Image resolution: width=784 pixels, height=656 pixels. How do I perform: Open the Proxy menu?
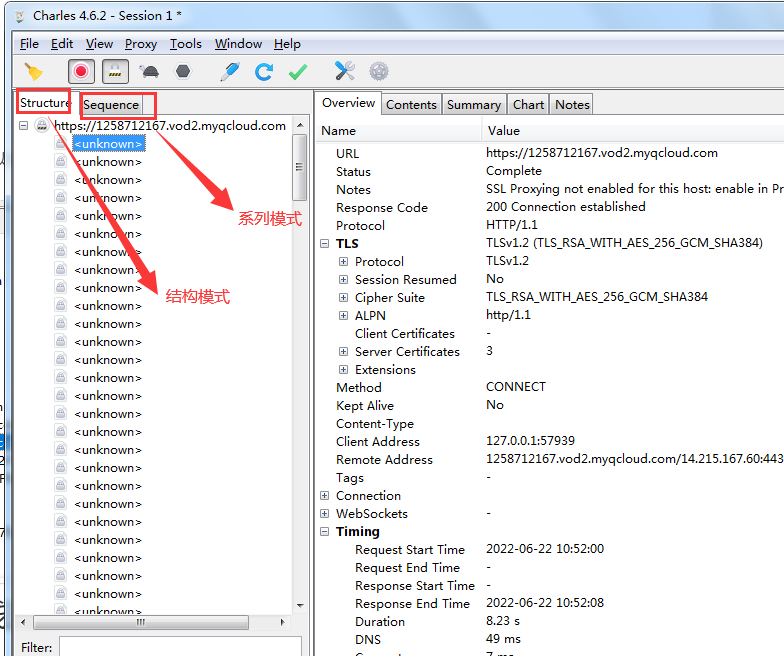point(141,44)
